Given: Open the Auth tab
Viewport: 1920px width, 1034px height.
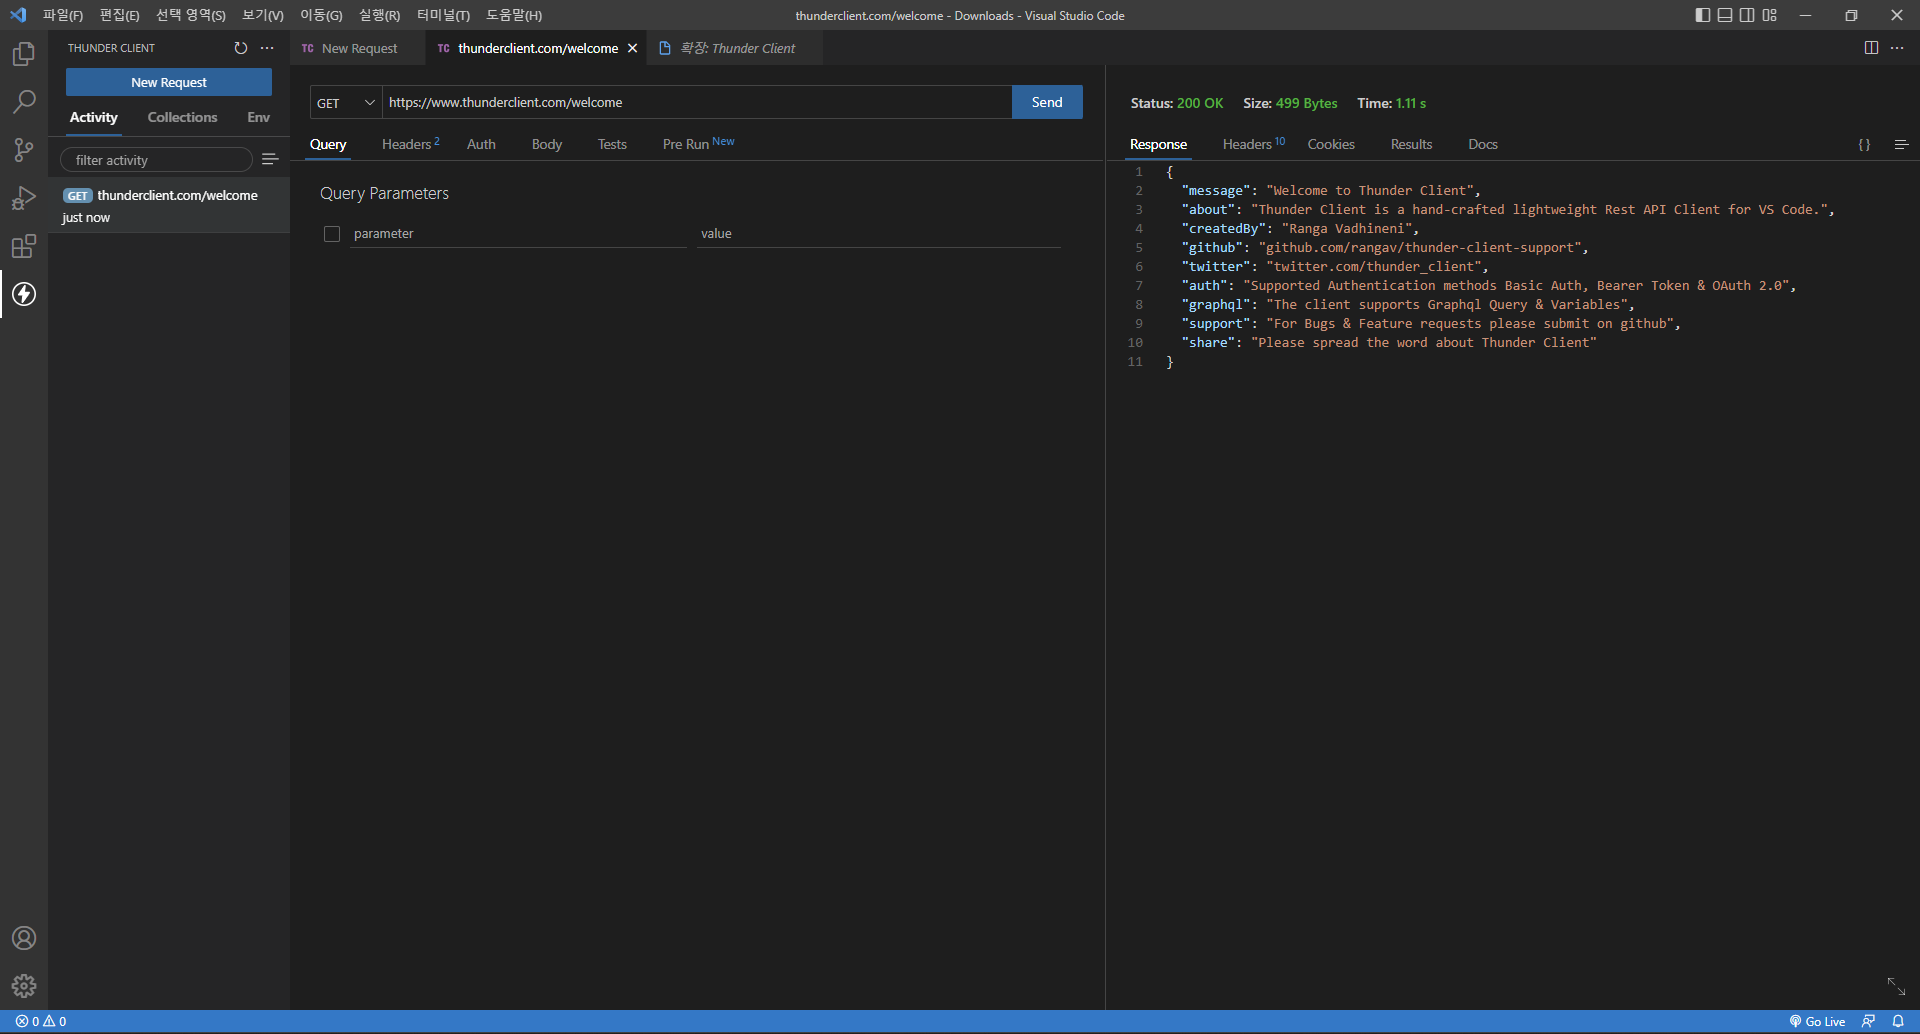Looking at the screenshot, I should (481, 144).
